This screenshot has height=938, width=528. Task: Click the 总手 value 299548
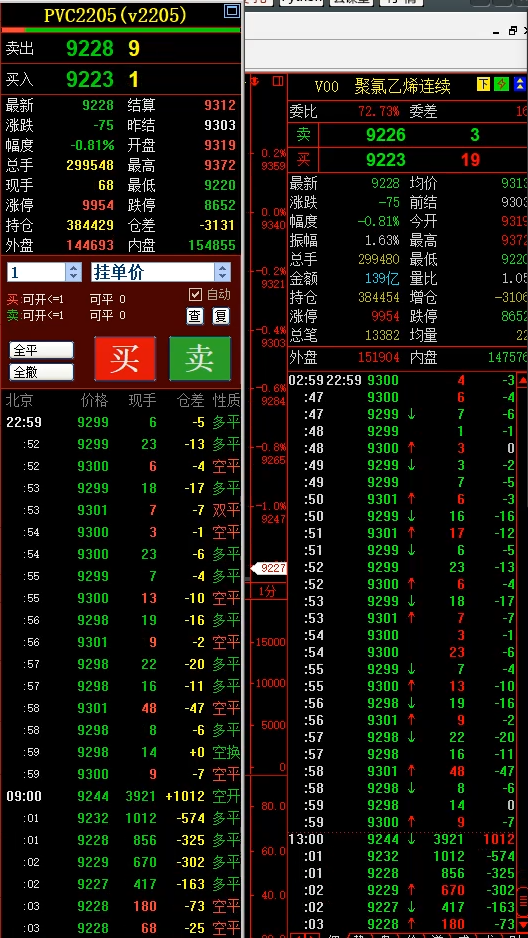pyautogui.click(x=90, y=166)
